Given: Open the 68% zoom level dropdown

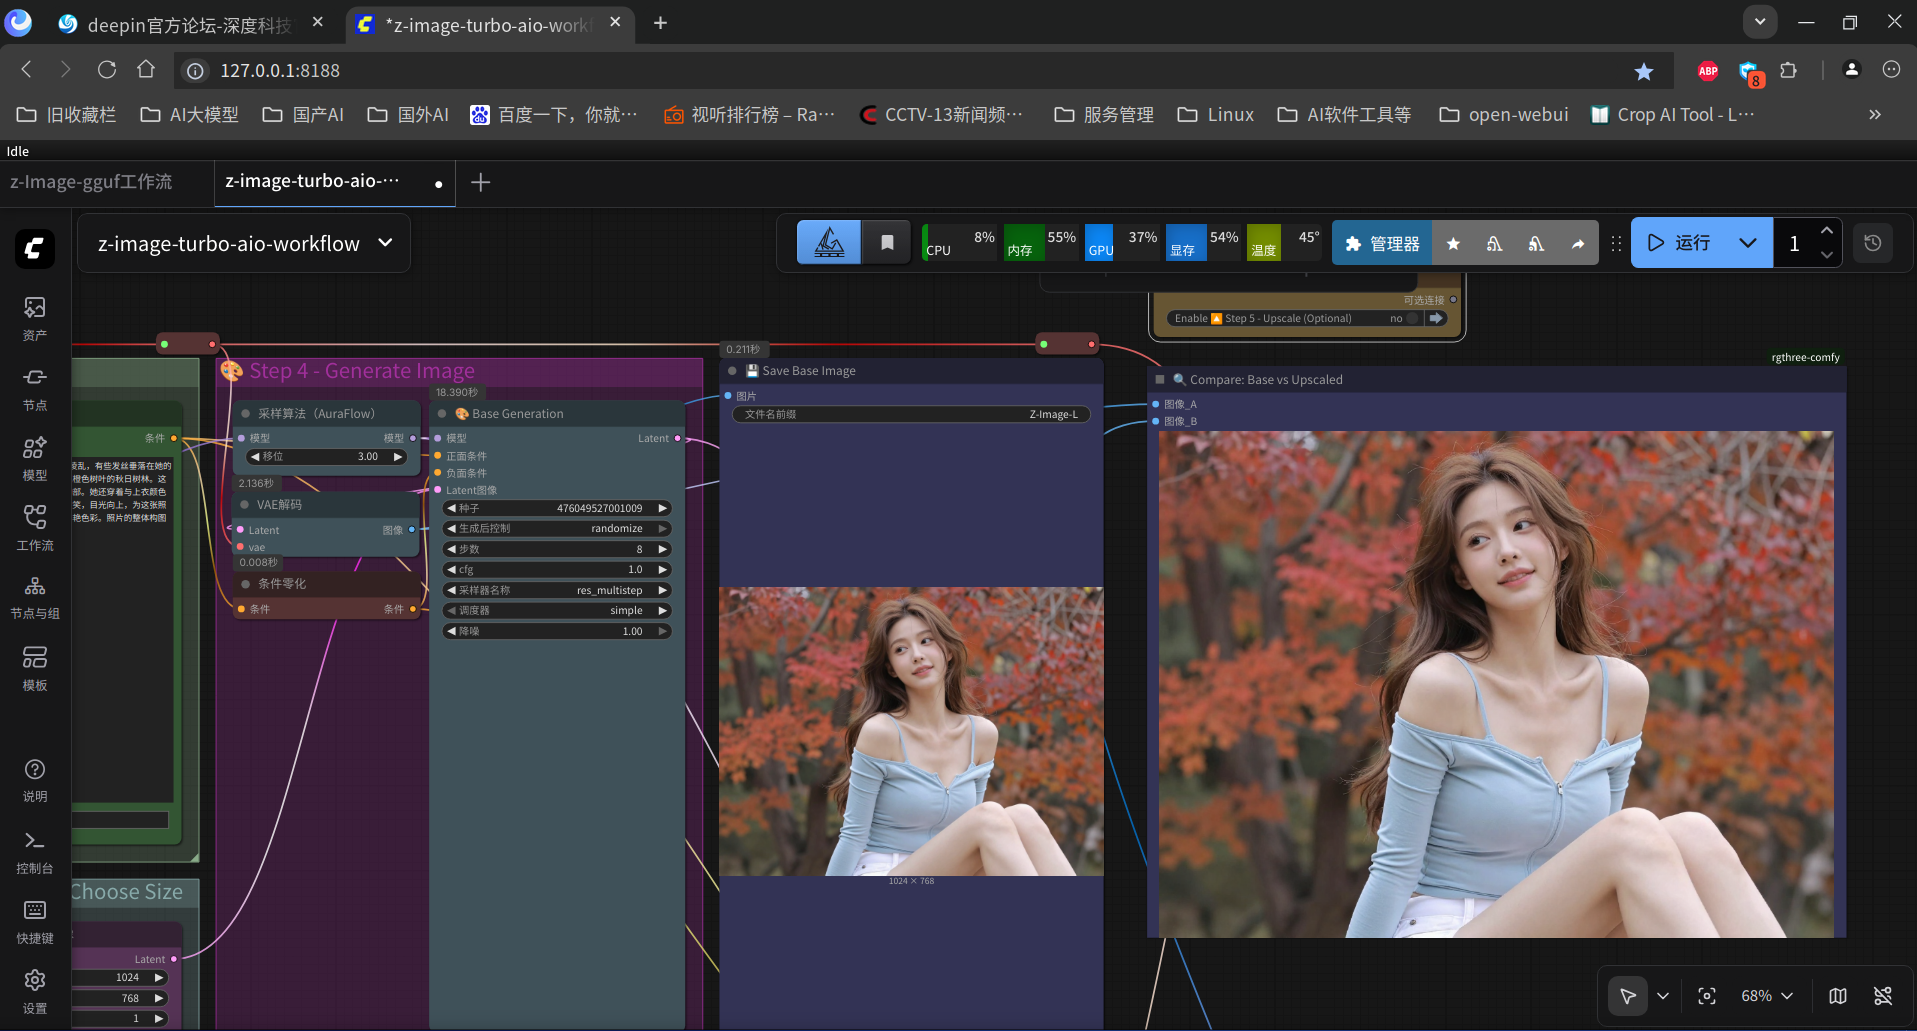Looking at the screenshot, I should pyautogui.click(x=1767, y=996).
